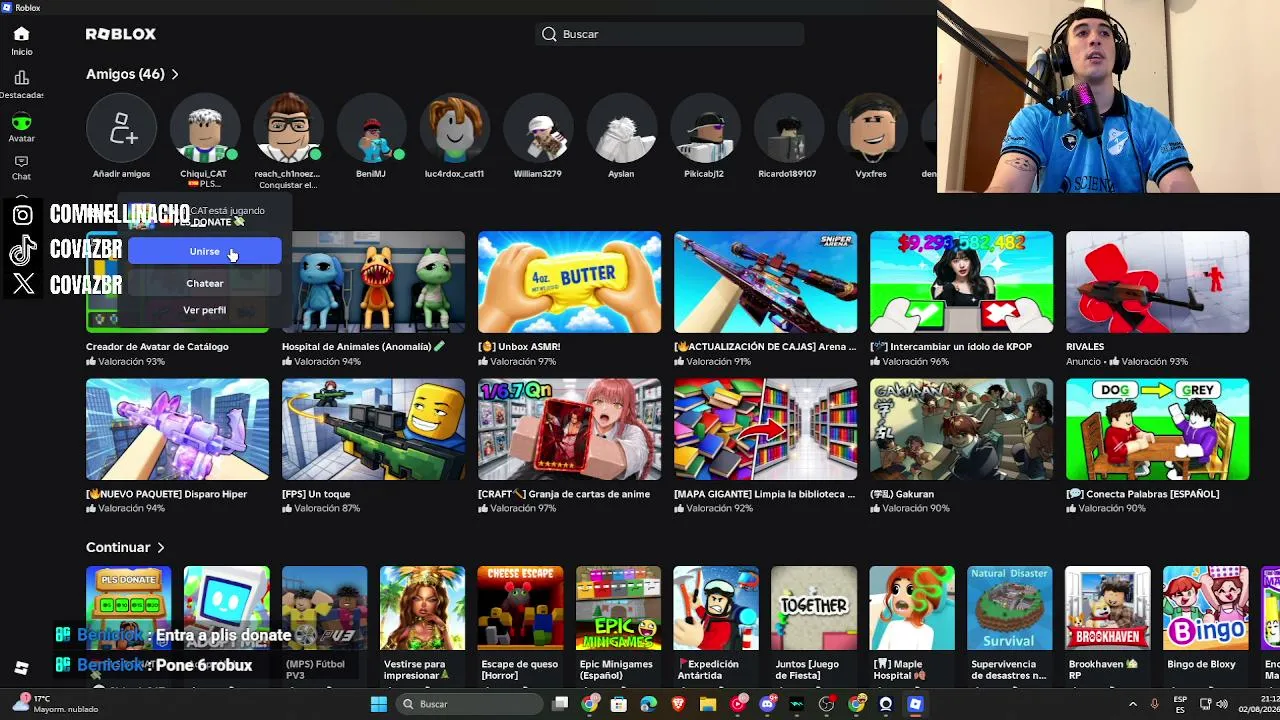Show hidden system tray icons
The image size is (1280, 720).
pyautogui.click(x=1133, y=704)
